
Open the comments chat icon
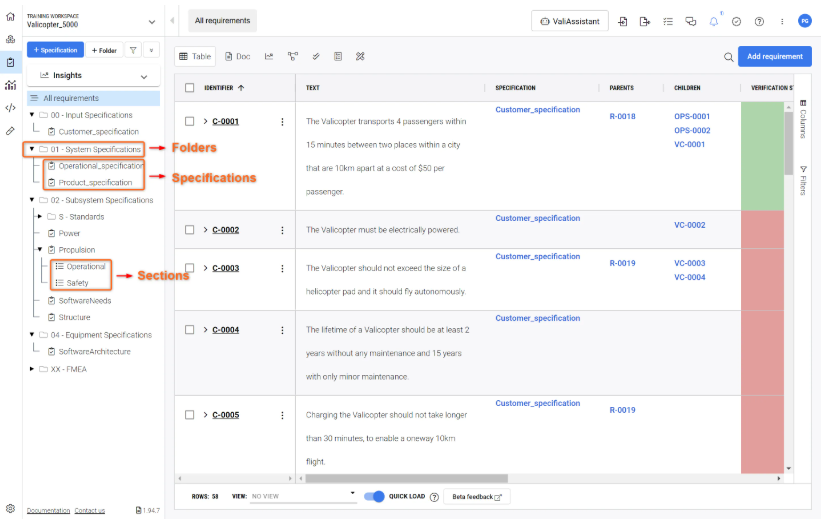[691, 21]
